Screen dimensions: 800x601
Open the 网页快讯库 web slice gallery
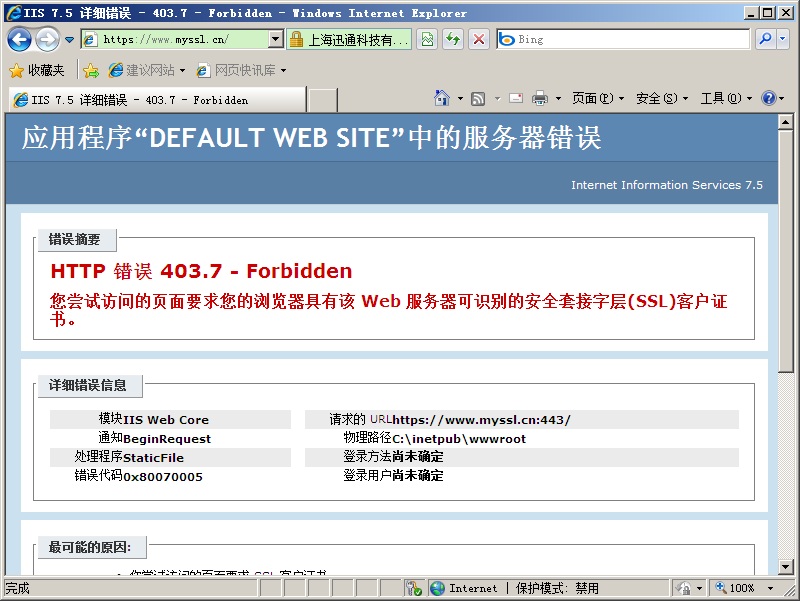click(x=241, y=70)
